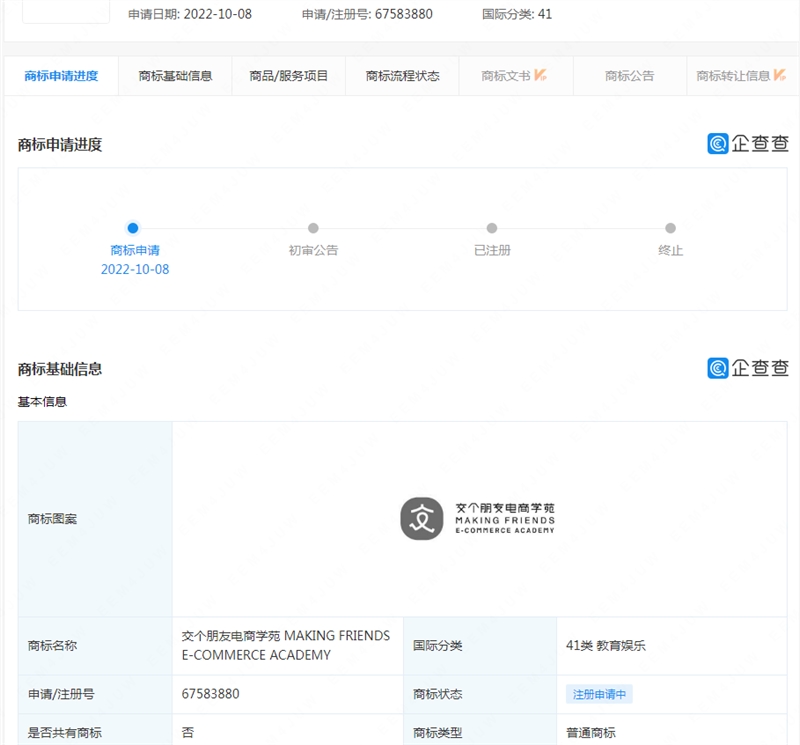Click the 商标图案 row label
This screenshot has height=745, width=800.
coord(53,519)
